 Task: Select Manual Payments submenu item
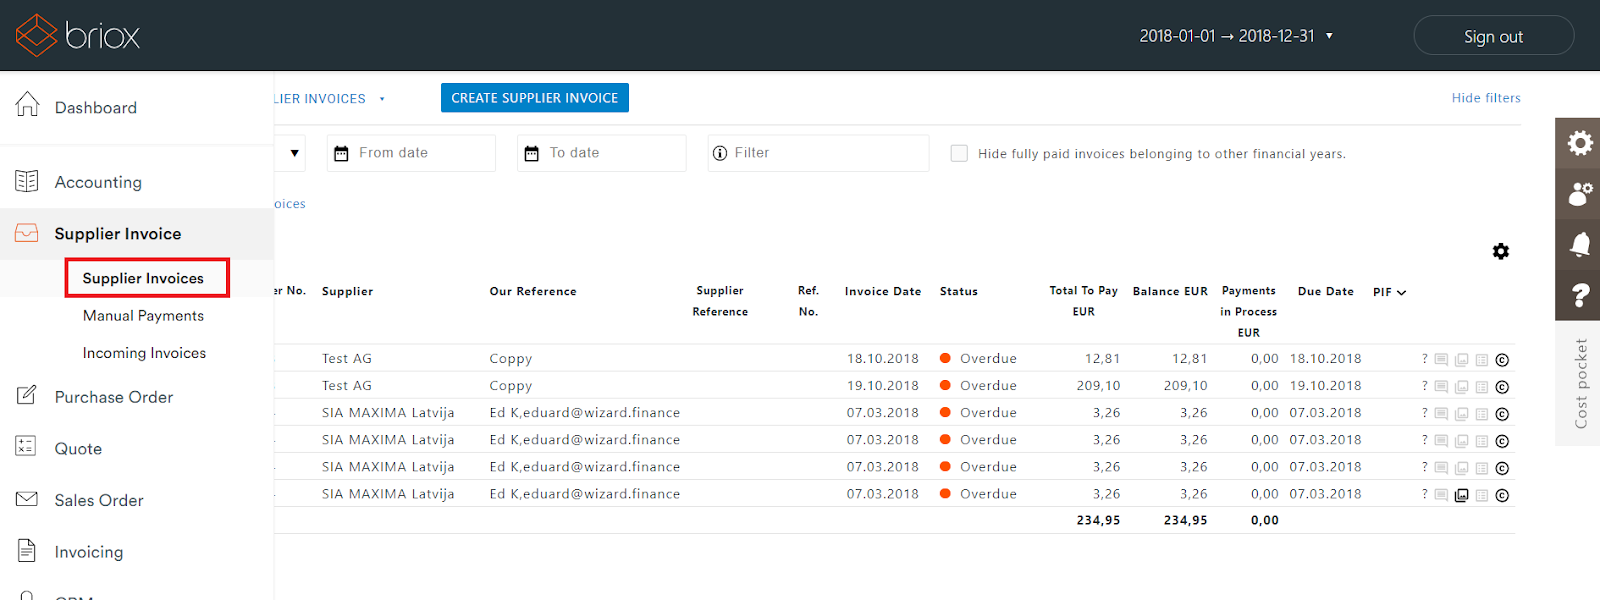point(143,316)
